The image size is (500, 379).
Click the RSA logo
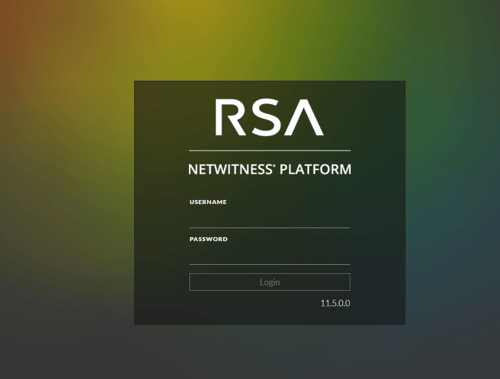tap(269, 117)
